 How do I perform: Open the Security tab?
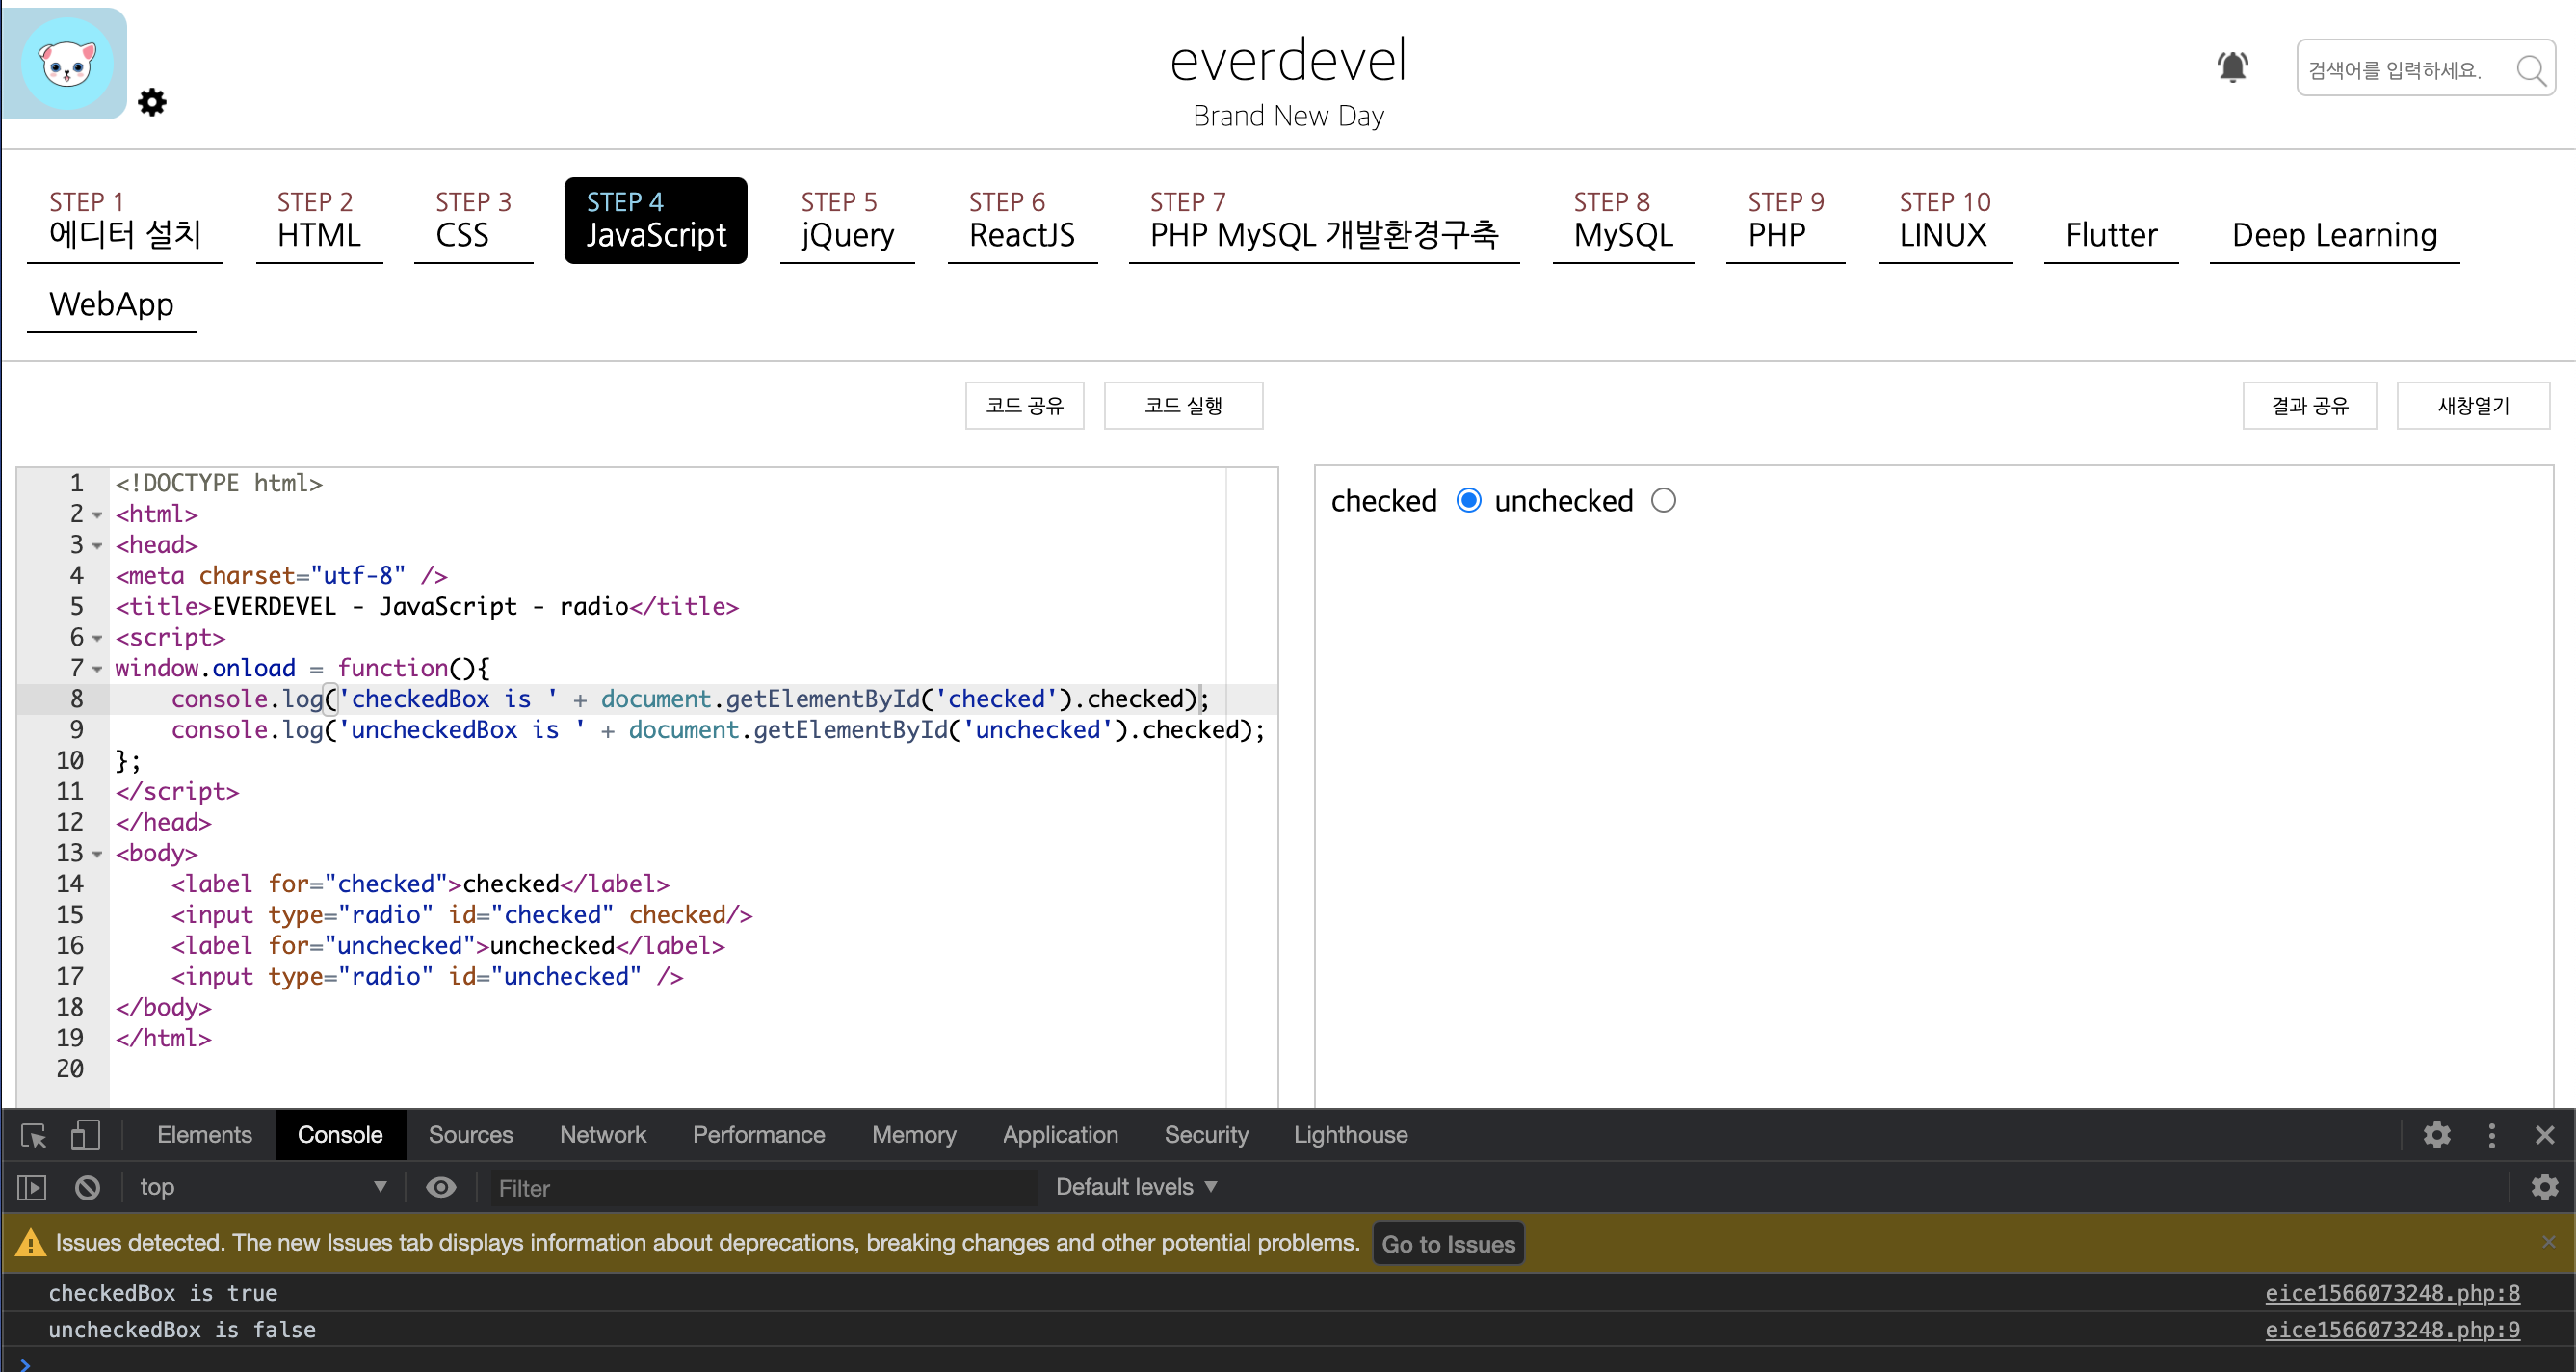click(1206, 1135)
